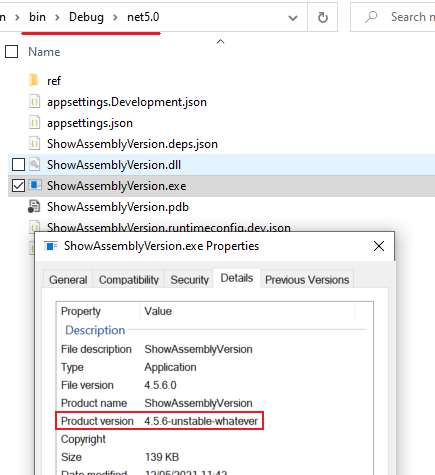
Task: Select ShowAssemblyVersion.deps.json file name
Action: (132, 144)
